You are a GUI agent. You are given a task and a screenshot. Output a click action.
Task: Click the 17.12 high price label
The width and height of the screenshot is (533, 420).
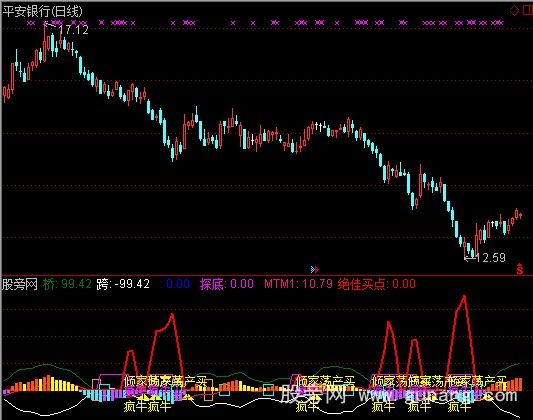coord(74,30)
